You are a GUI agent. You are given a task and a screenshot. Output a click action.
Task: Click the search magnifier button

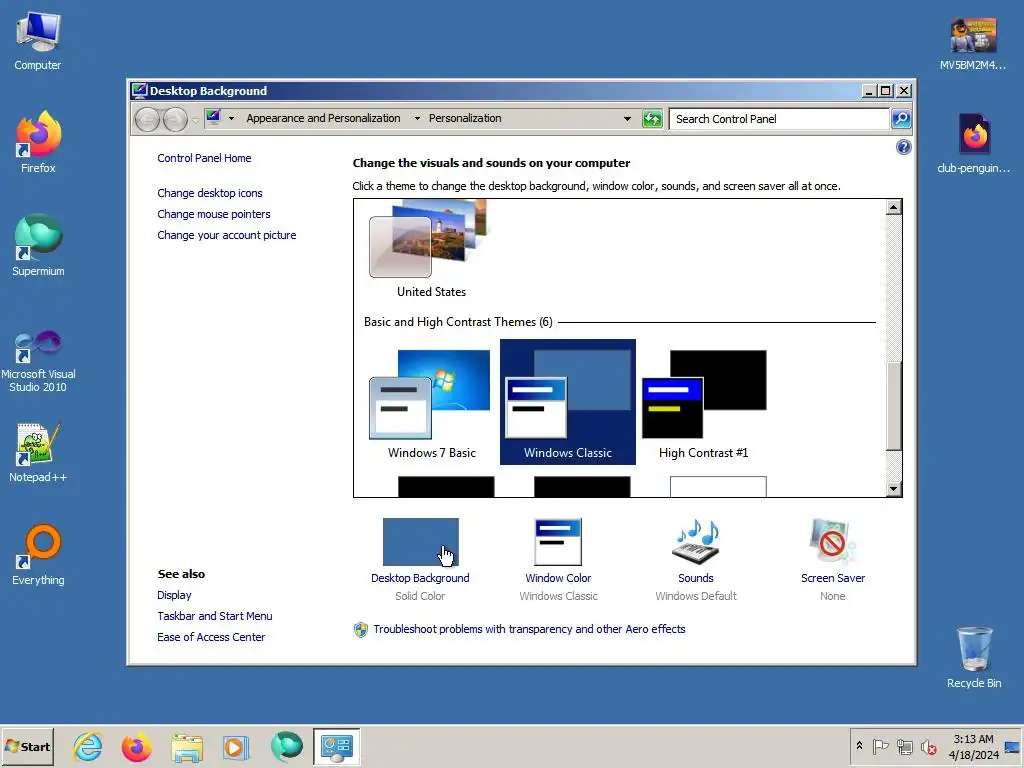tap(901, 119)
